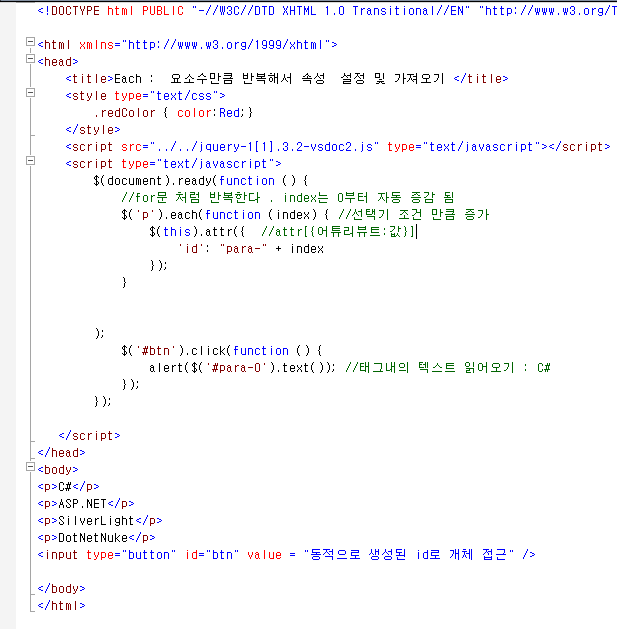This screenshot has width=617, height=629.
Task: Click the <p>SilverLight</p> line
Action: 100,521
